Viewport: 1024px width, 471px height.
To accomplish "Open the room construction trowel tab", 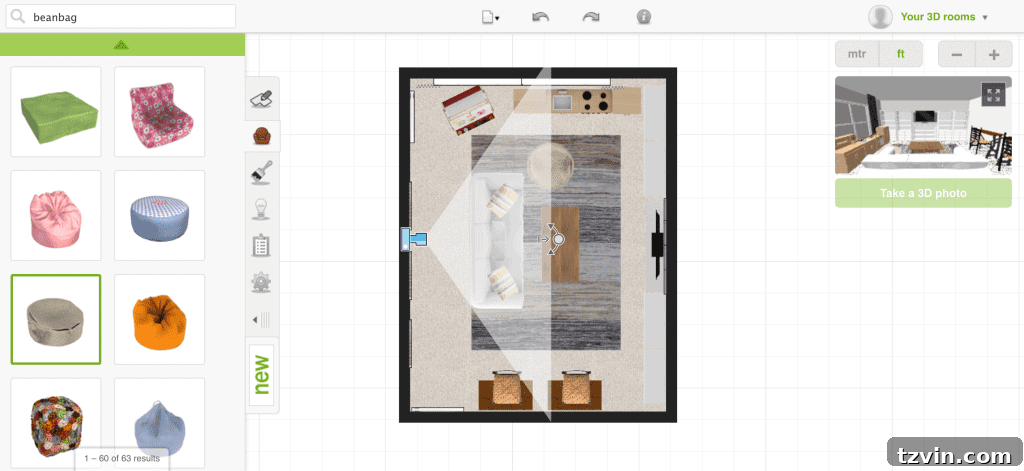I will point(261,99).
